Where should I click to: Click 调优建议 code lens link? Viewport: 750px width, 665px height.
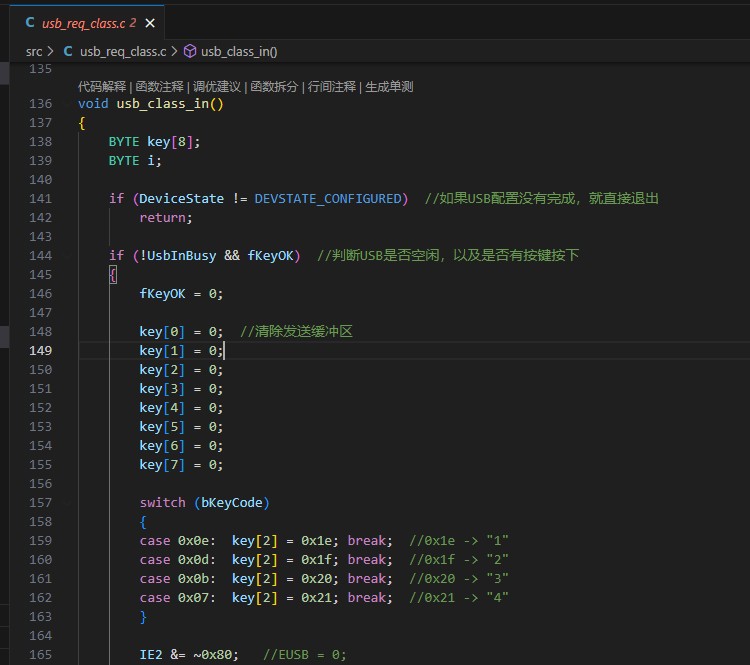pyautogui.click(x=217, y=87)
